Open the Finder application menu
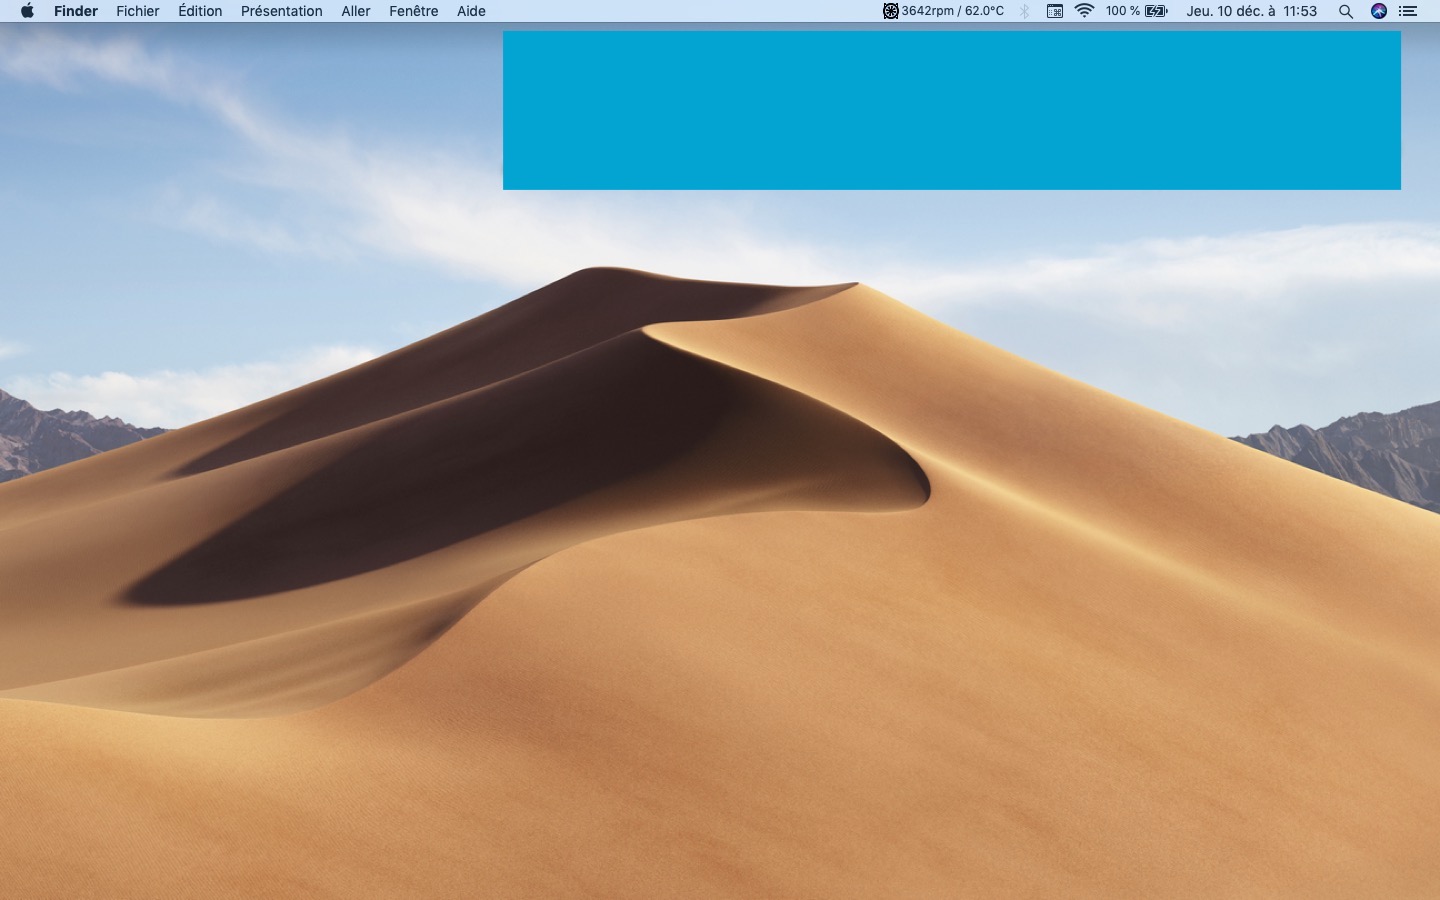 (76, 11)
